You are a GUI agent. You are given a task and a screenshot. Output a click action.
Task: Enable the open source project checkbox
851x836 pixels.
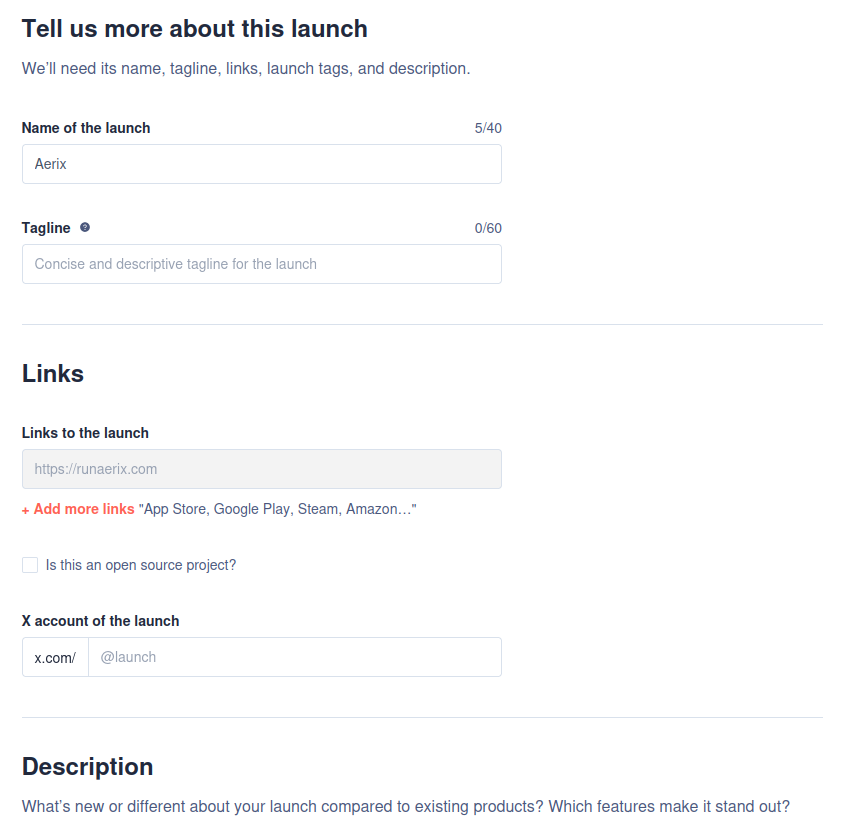30,565
